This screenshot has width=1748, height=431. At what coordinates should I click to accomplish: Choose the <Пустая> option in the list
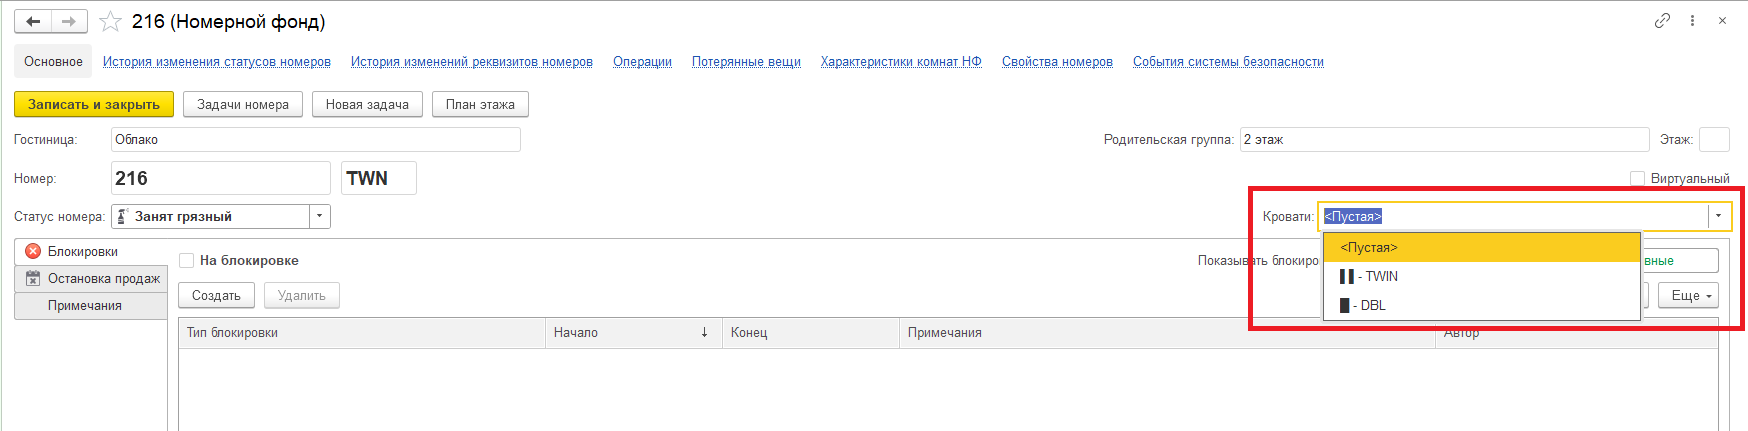pyautogui.click(x=1481, y=247)
